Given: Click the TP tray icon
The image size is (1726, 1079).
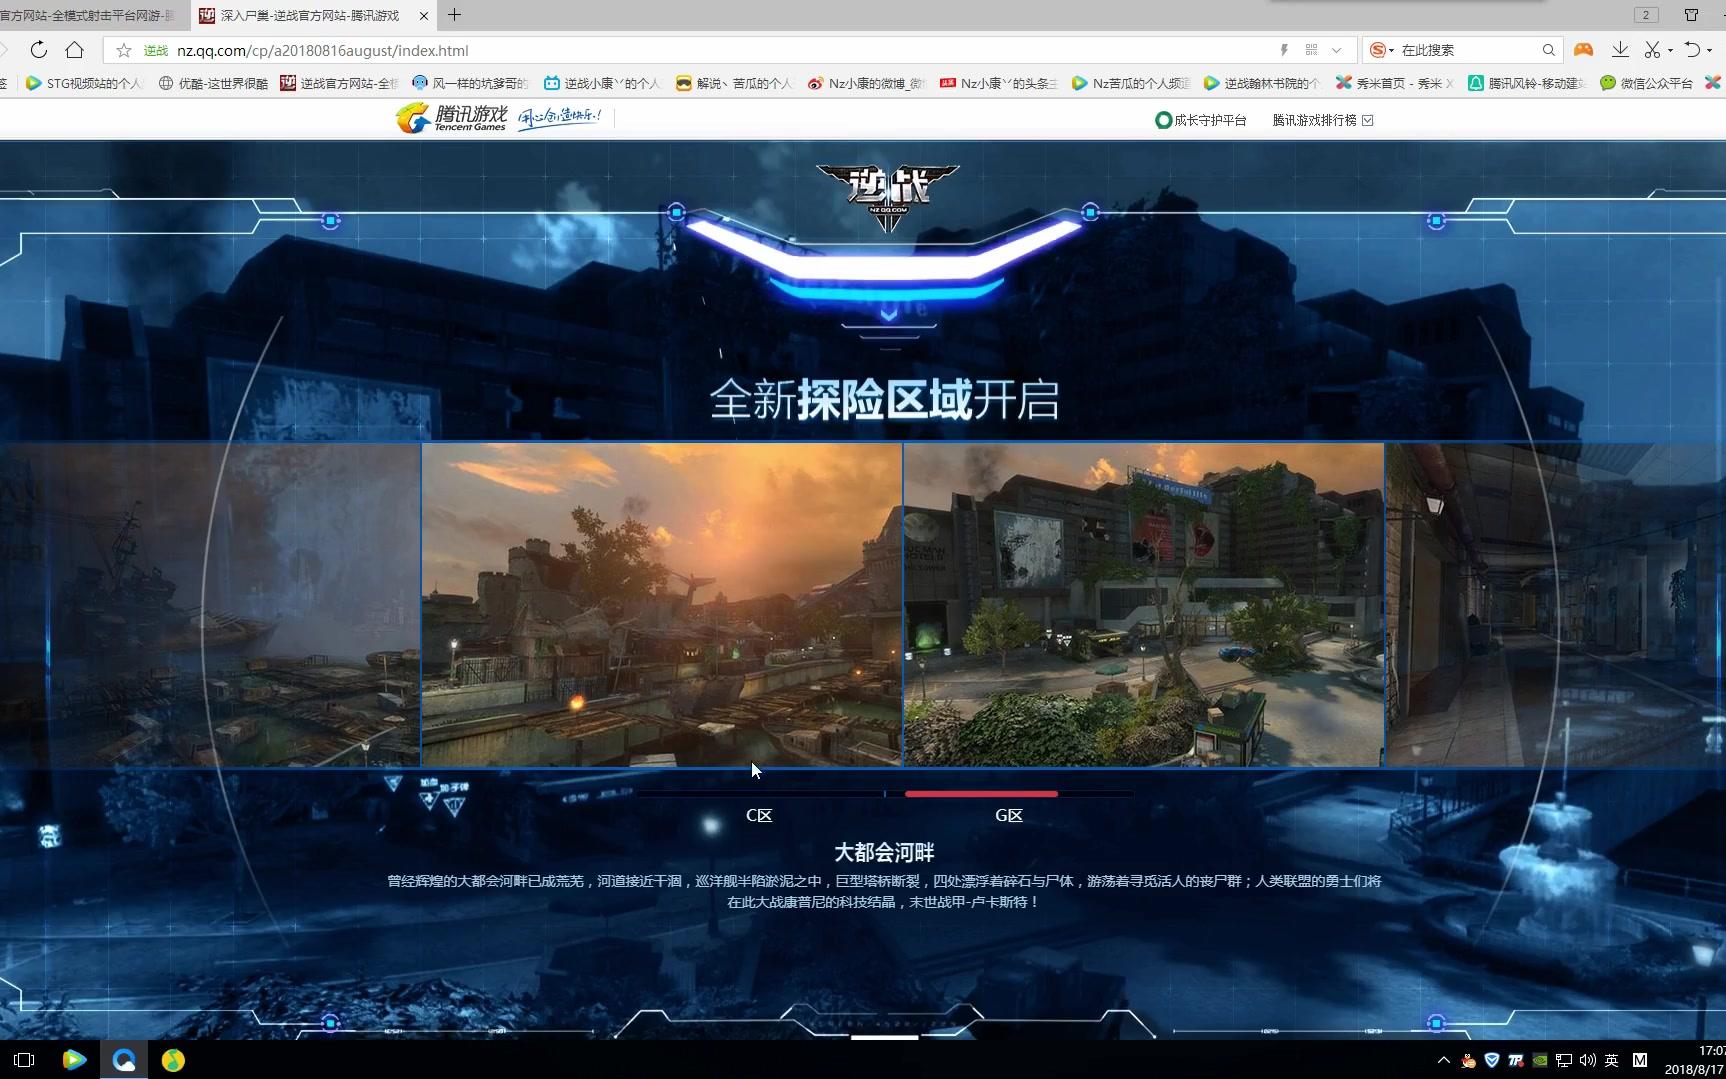Looking at the screenshot, I should pyautogui.click(x=1516, y=1060).
